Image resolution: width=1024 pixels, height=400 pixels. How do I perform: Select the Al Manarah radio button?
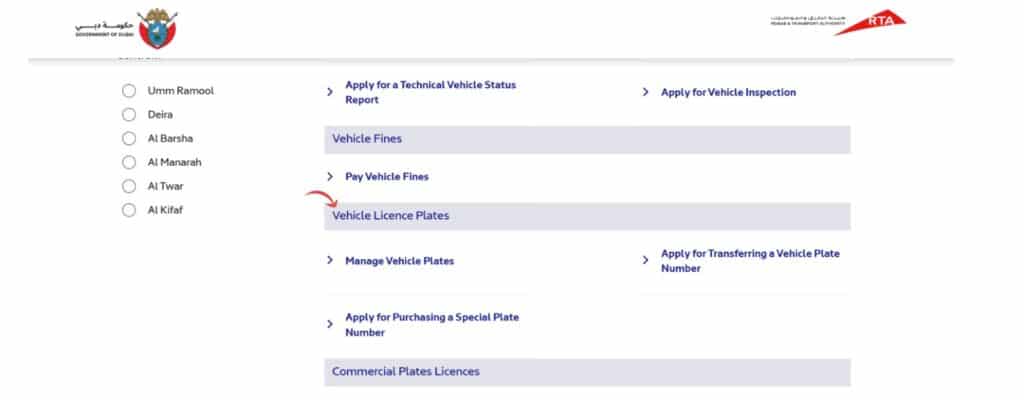(129, 162)
